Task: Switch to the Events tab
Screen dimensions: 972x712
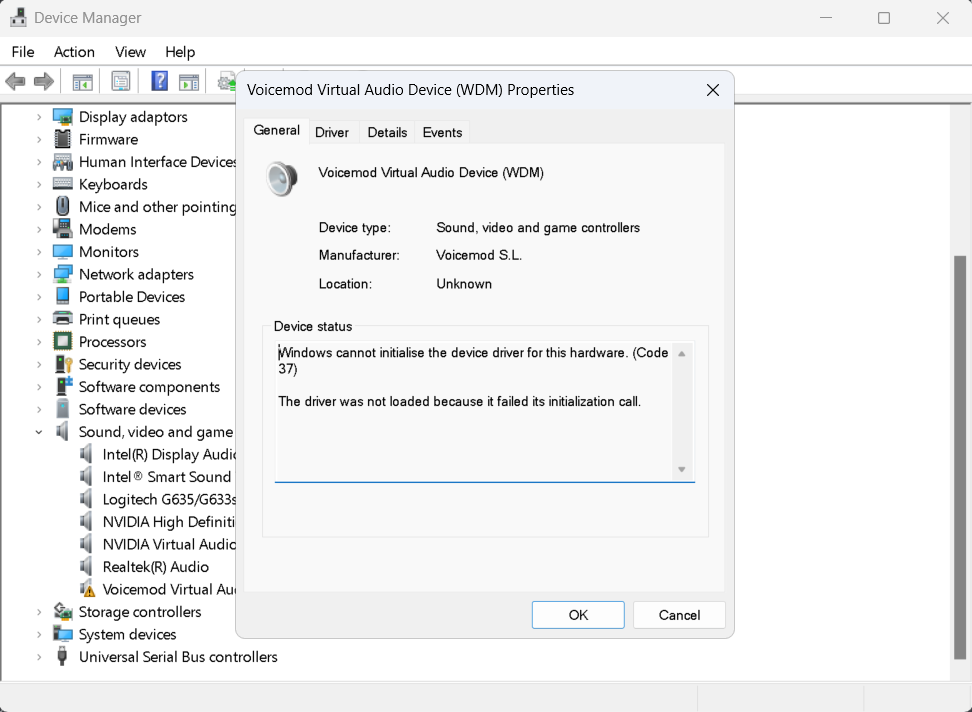Action: [x=442, y=132]
